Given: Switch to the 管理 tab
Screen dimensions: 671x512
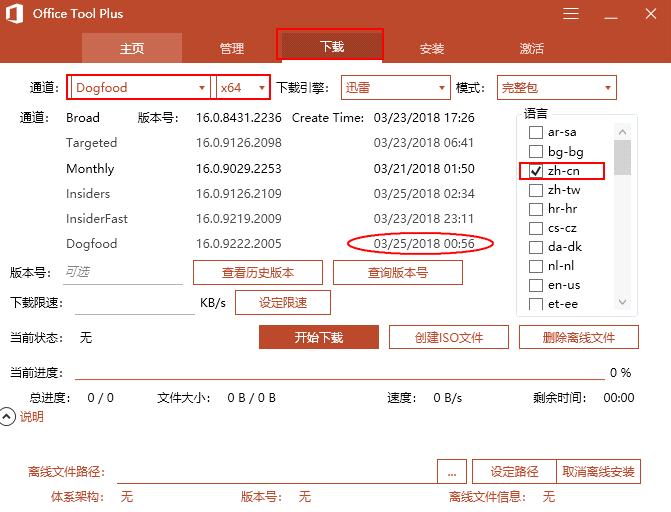Looking at the screenshot, I should (x=232, y=48).
